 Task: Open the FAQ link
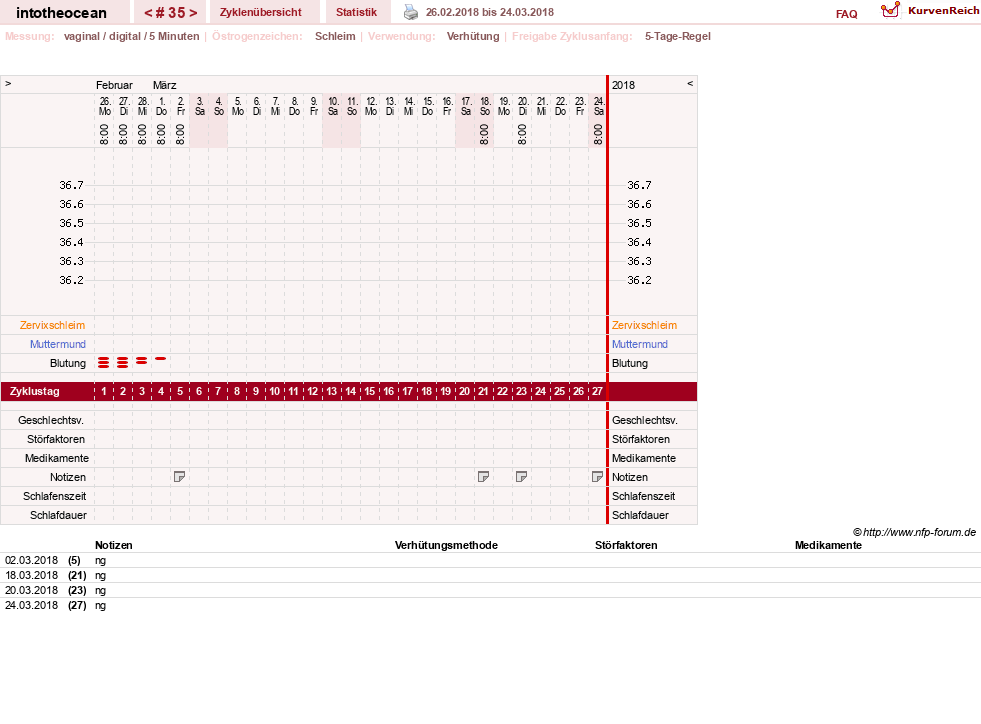pos(846,14)
